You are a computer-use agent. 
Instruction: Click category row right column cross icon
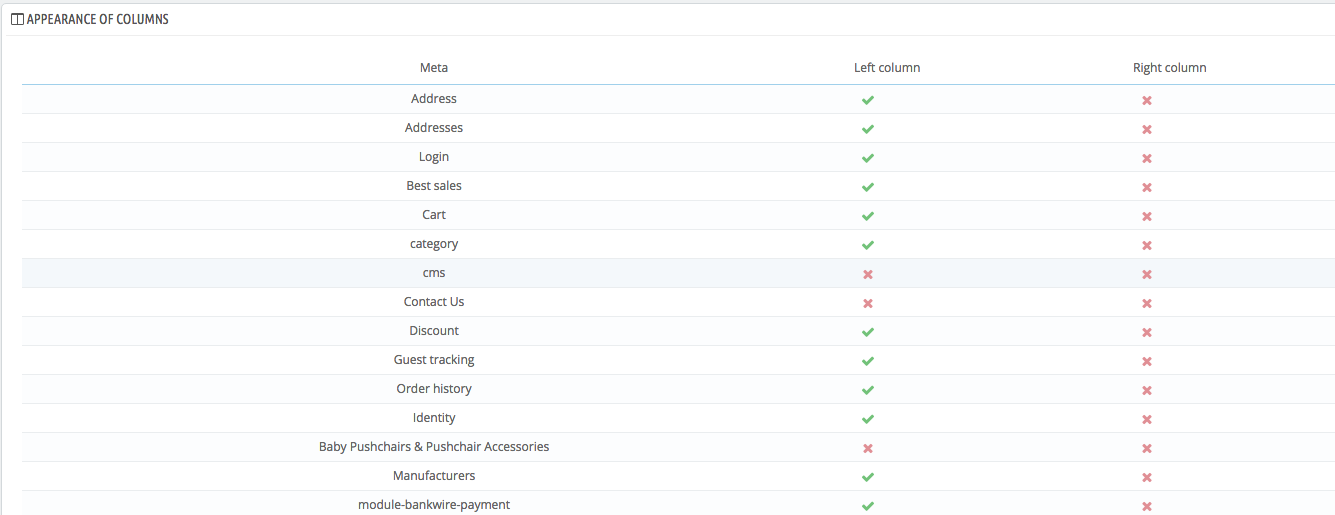point(1147,245)
